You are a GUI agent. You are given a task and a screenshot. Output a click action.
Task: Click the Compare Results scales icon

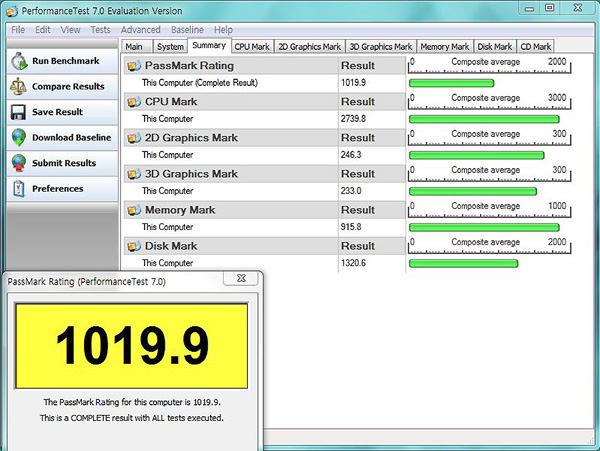[x=18, y=86]
